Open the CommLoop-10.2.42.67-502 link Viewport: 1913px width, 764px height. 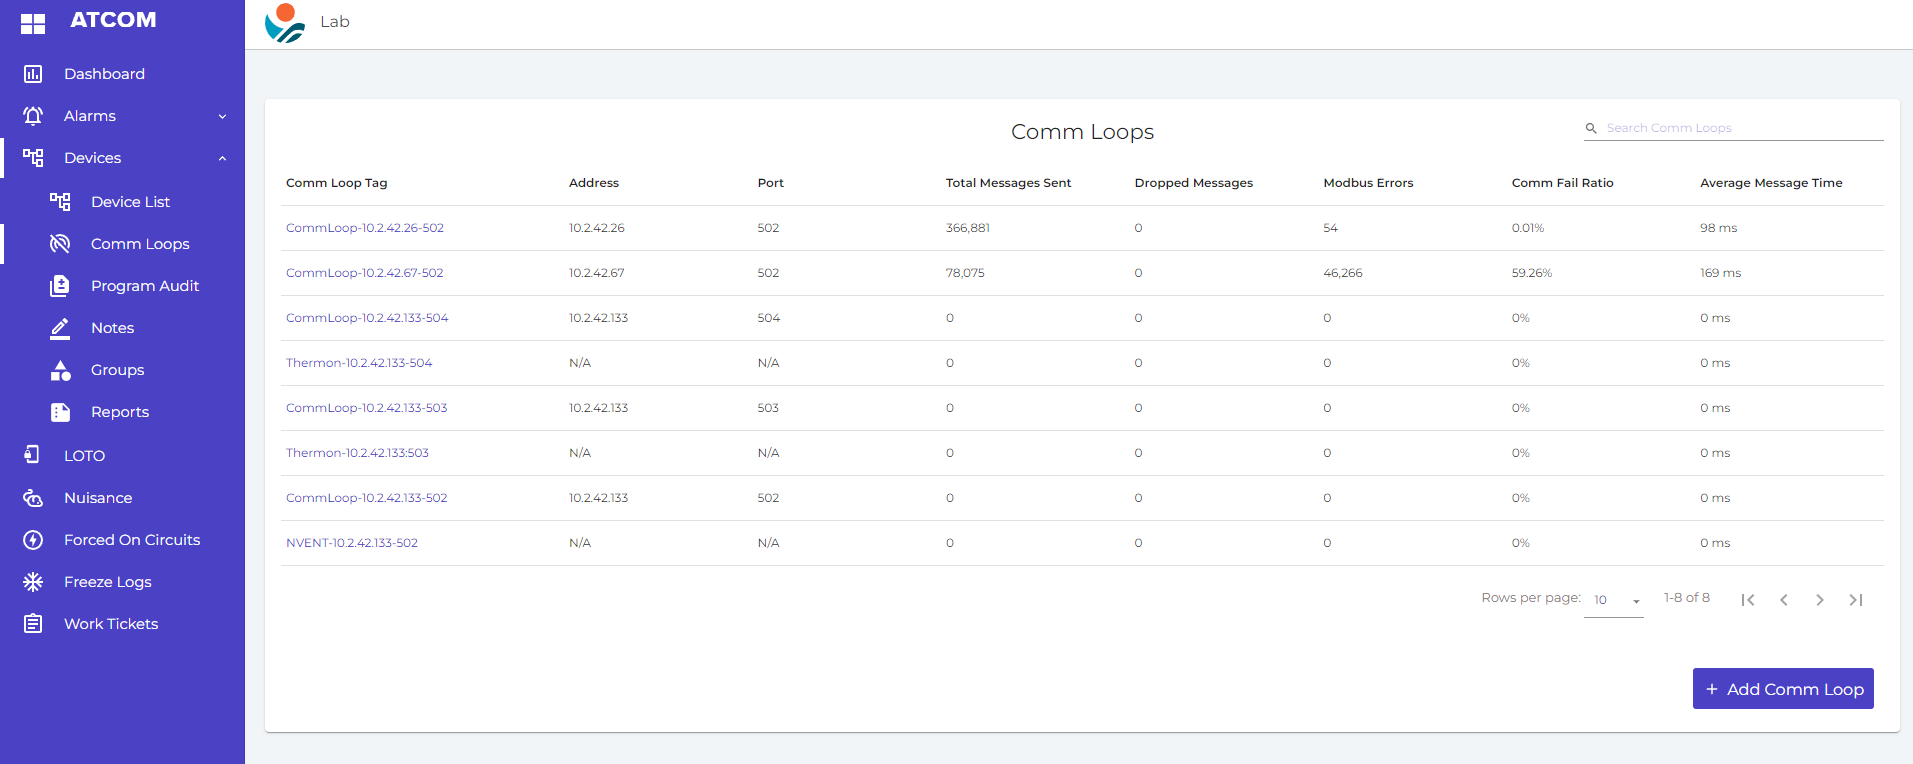[x=364, y=273]
